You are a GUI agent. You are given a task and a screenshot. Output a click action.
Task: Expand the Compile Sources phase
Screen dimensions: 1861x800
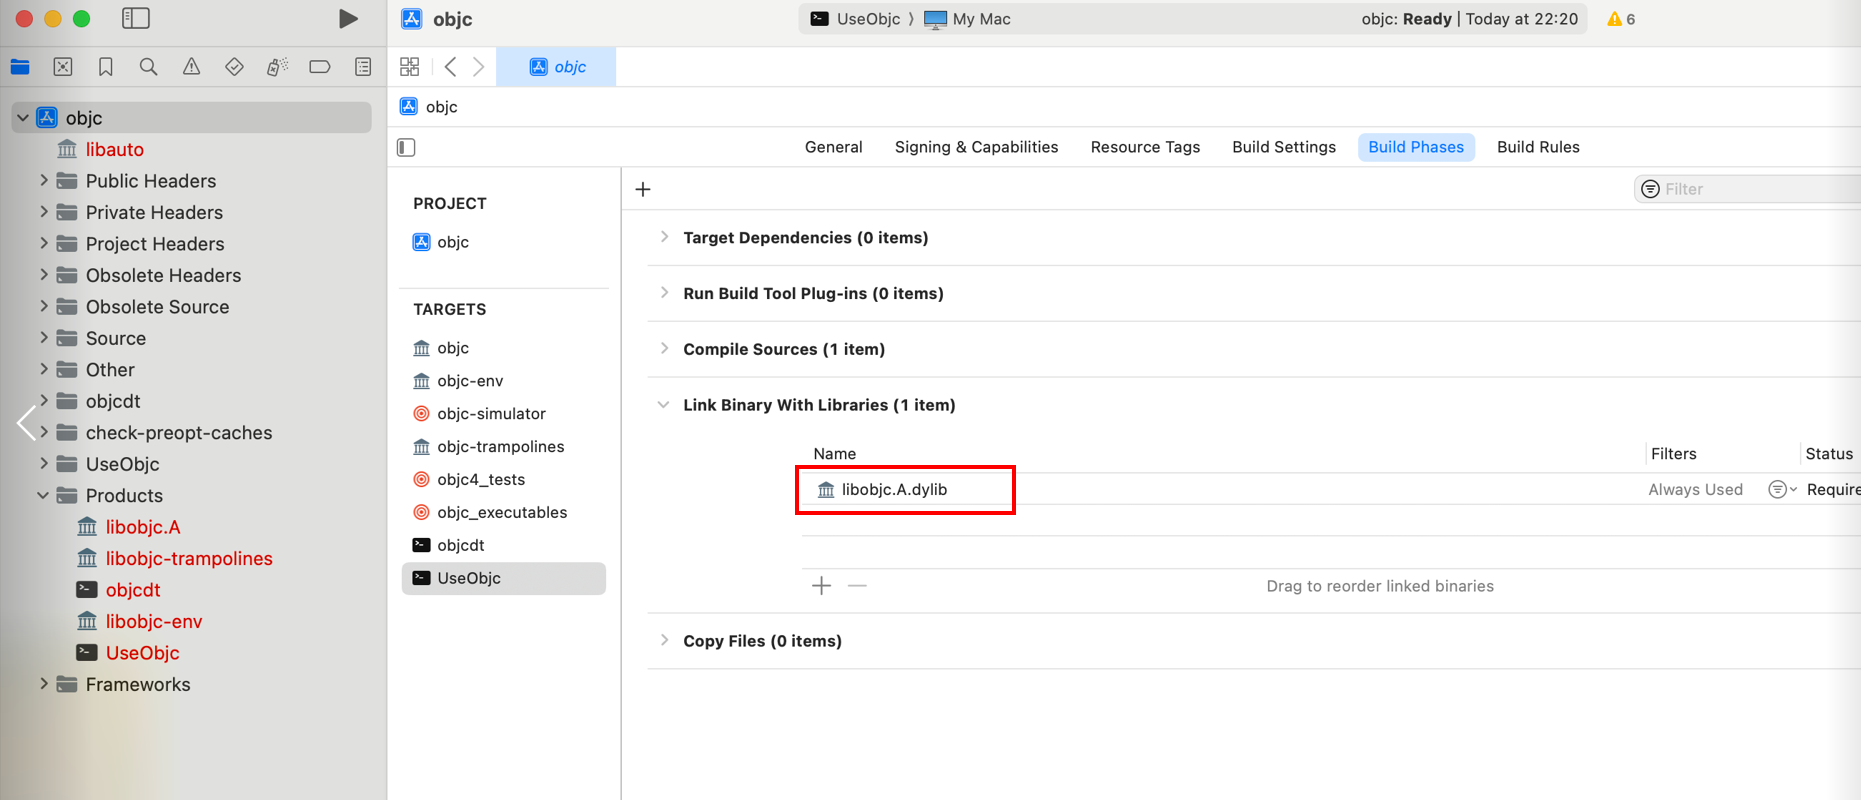pos(664,349)
